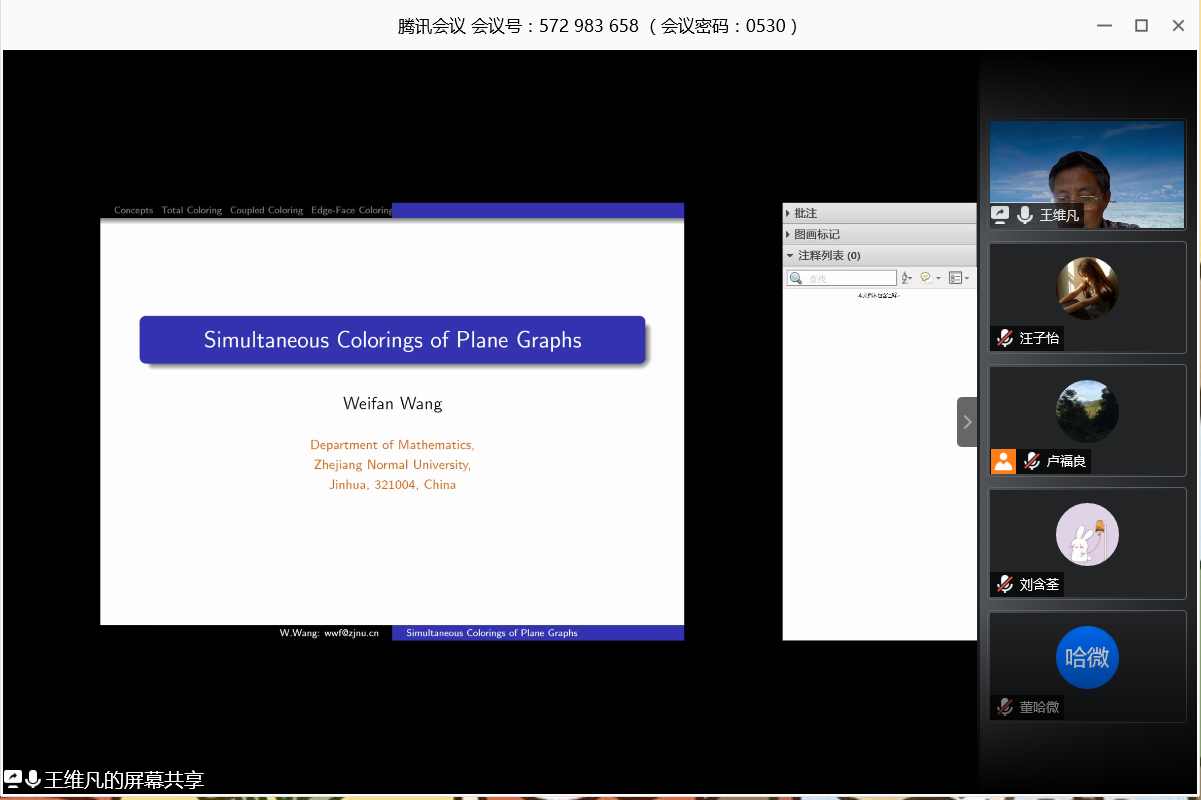Go to the Total Coloring slide section
Screen dimensions: 1201x800
(191, 211)
